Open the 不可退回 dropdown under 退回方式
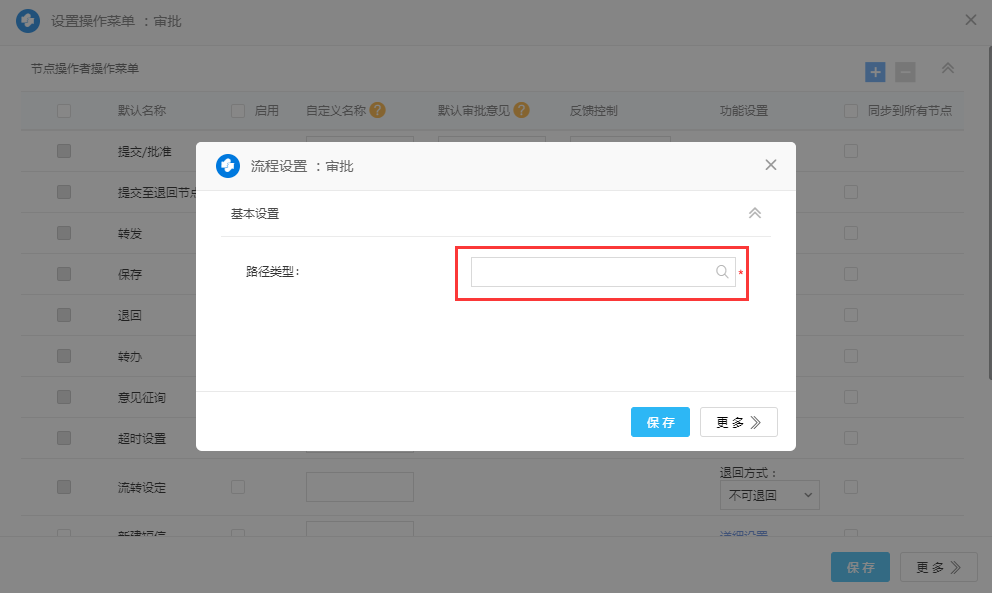The height and width of the screenshot is (593, 992). click(769, 495)
